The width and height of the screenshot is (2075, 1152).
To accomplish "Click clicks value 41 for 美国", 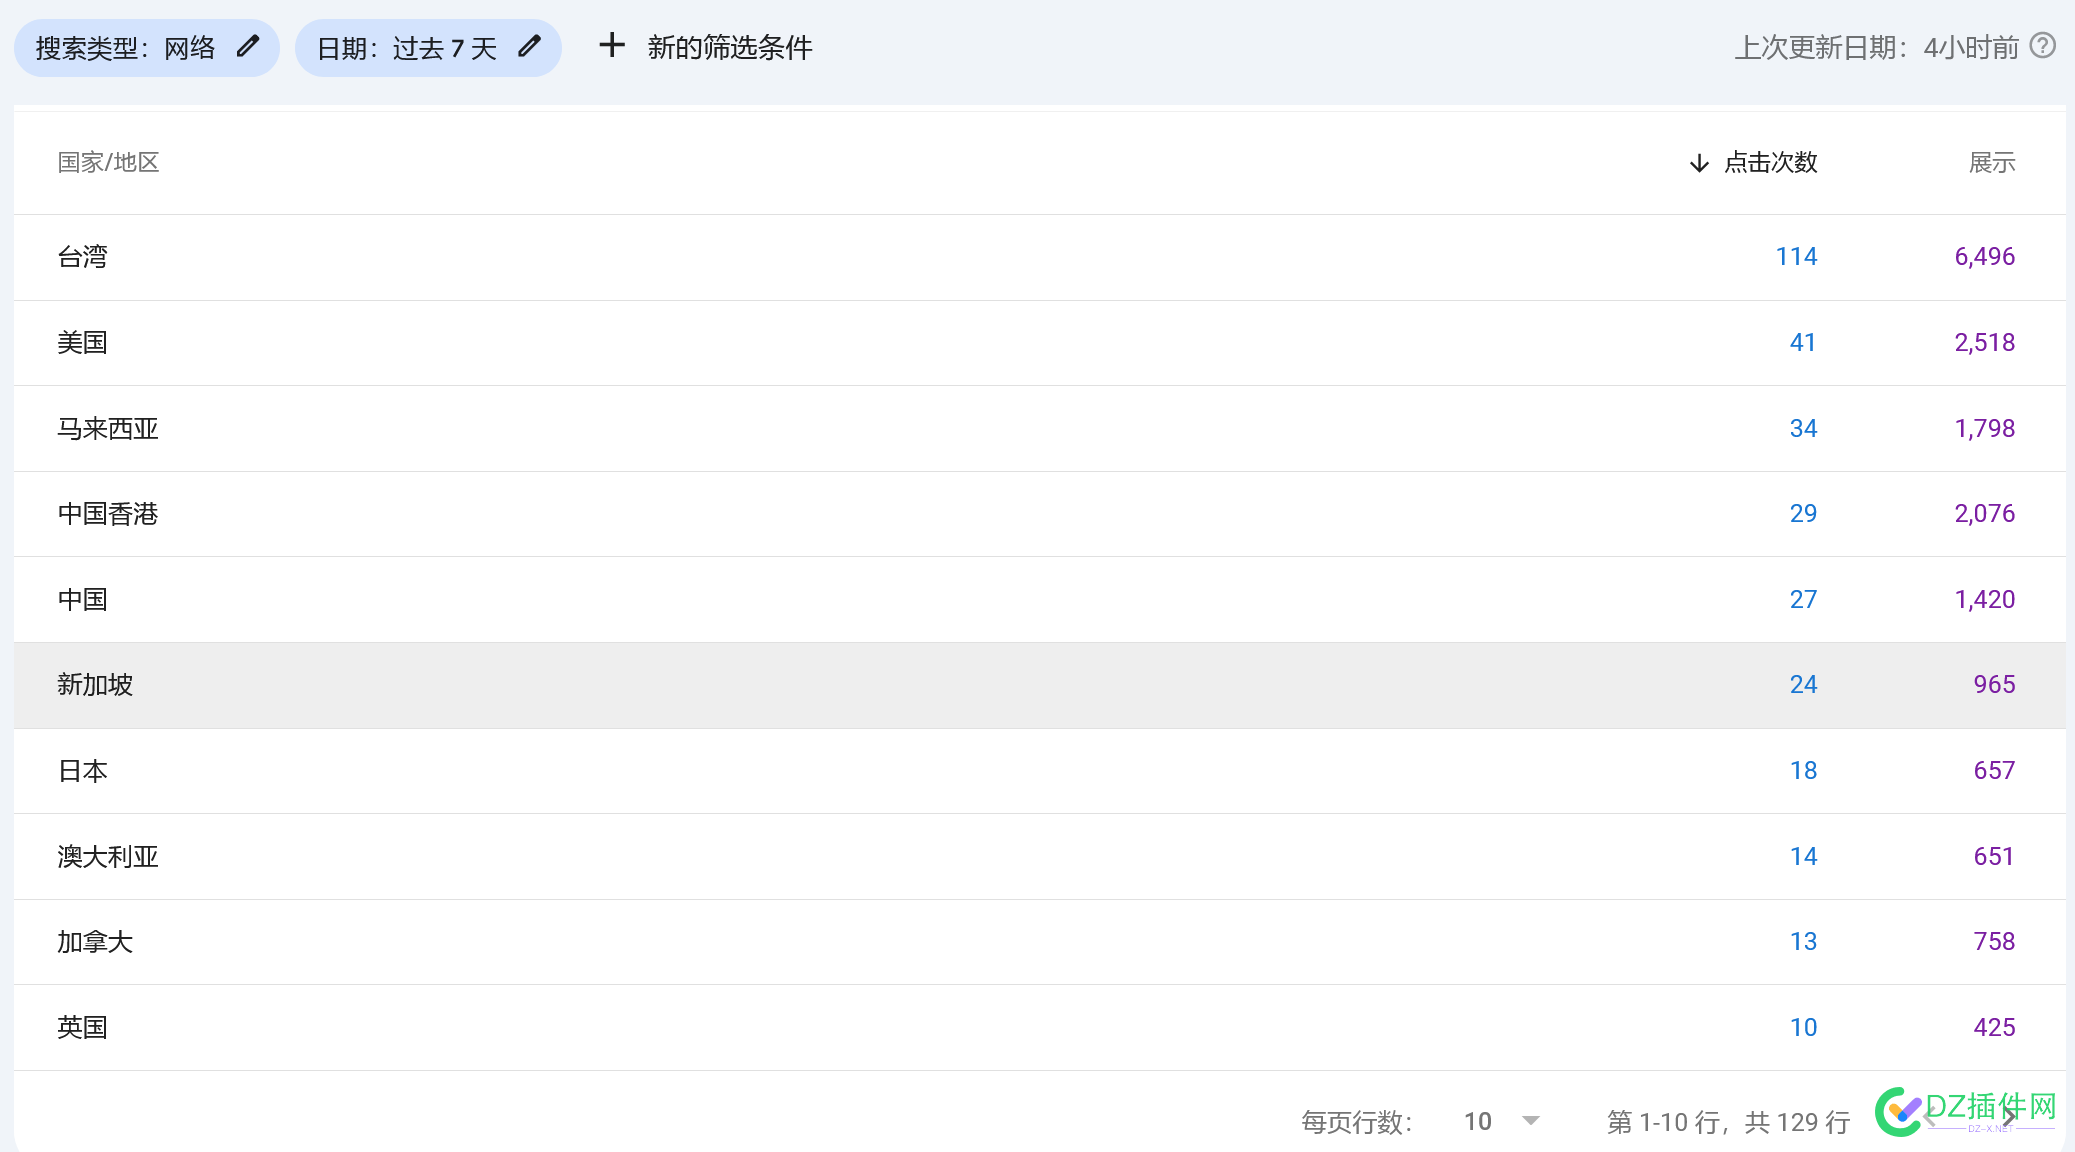I will (x=1803, y=343).
